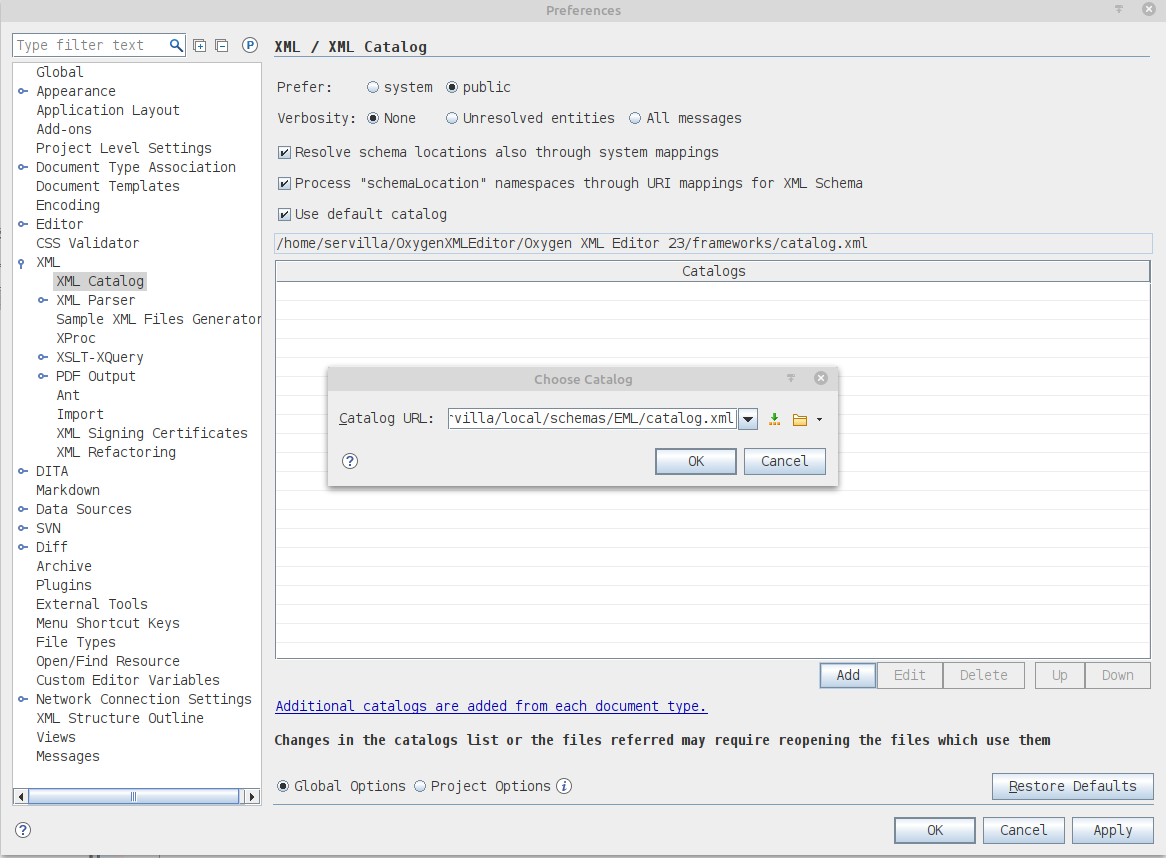The image size is (1166, 858).
Task: Click the 'Type filter text' search field
Action: click(90, 45)
